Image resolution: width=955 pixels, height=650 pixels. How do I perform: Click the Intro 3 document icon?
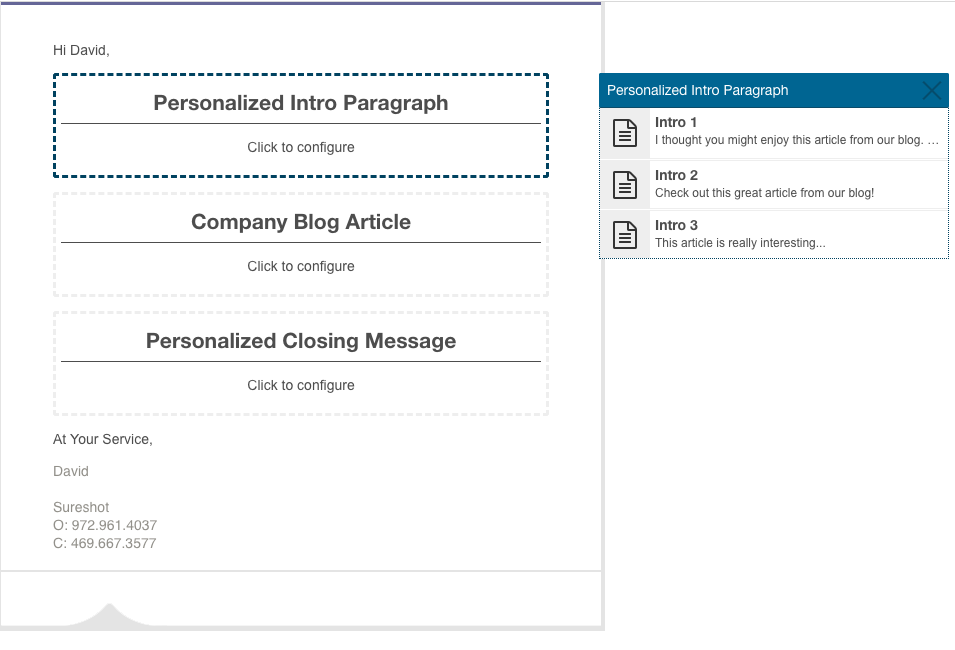click(x=625, y=235)
